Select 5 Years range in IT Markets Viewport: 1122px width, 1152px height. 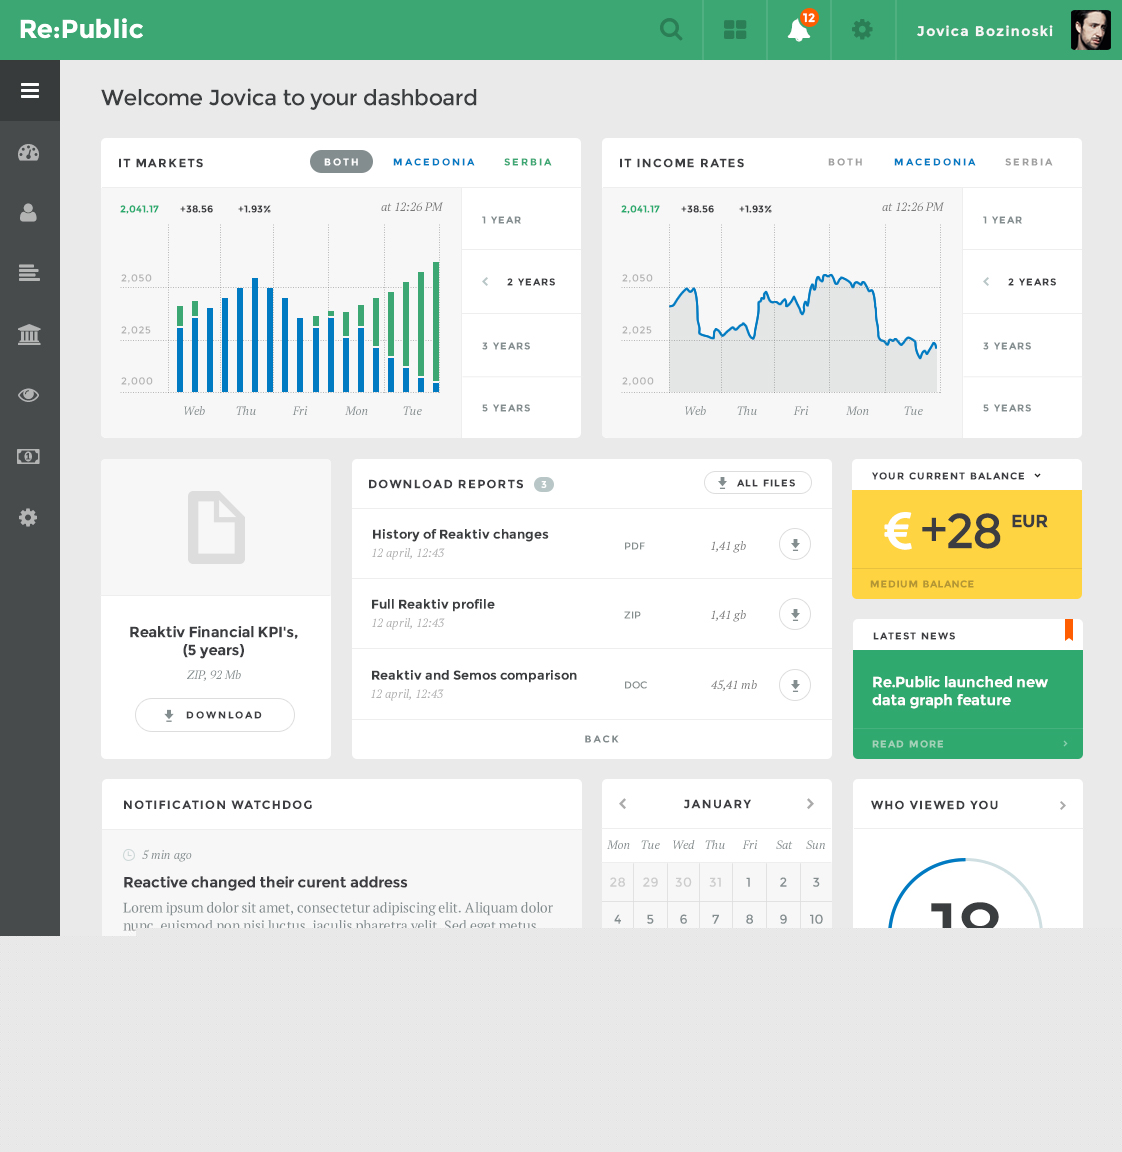[507, 408]
